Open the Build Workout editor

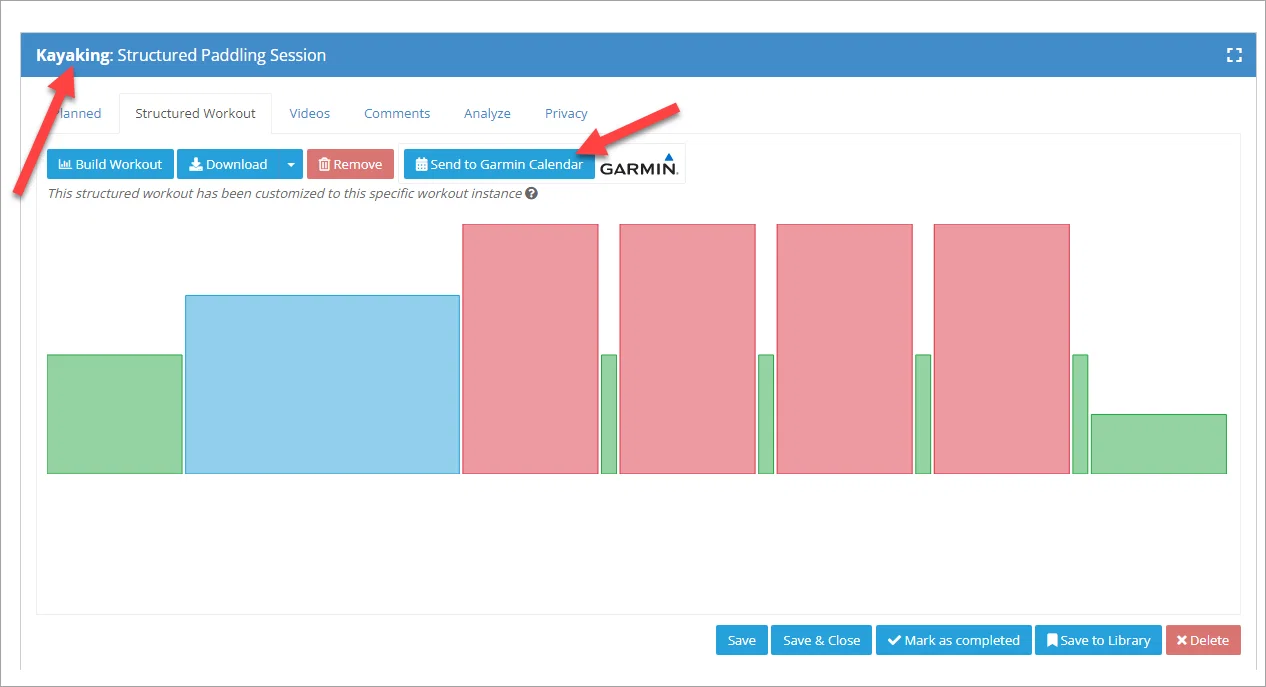pos(110,164)
